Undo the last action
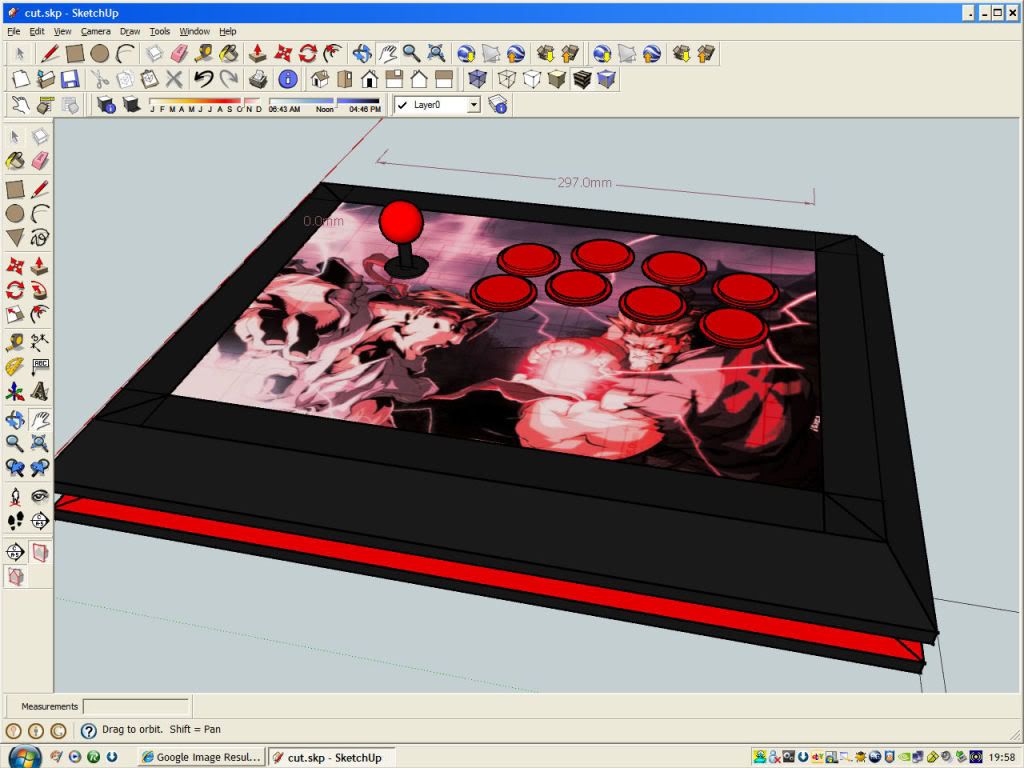Viewport: 1024px width, 768px height. click(x=203, y=79)
